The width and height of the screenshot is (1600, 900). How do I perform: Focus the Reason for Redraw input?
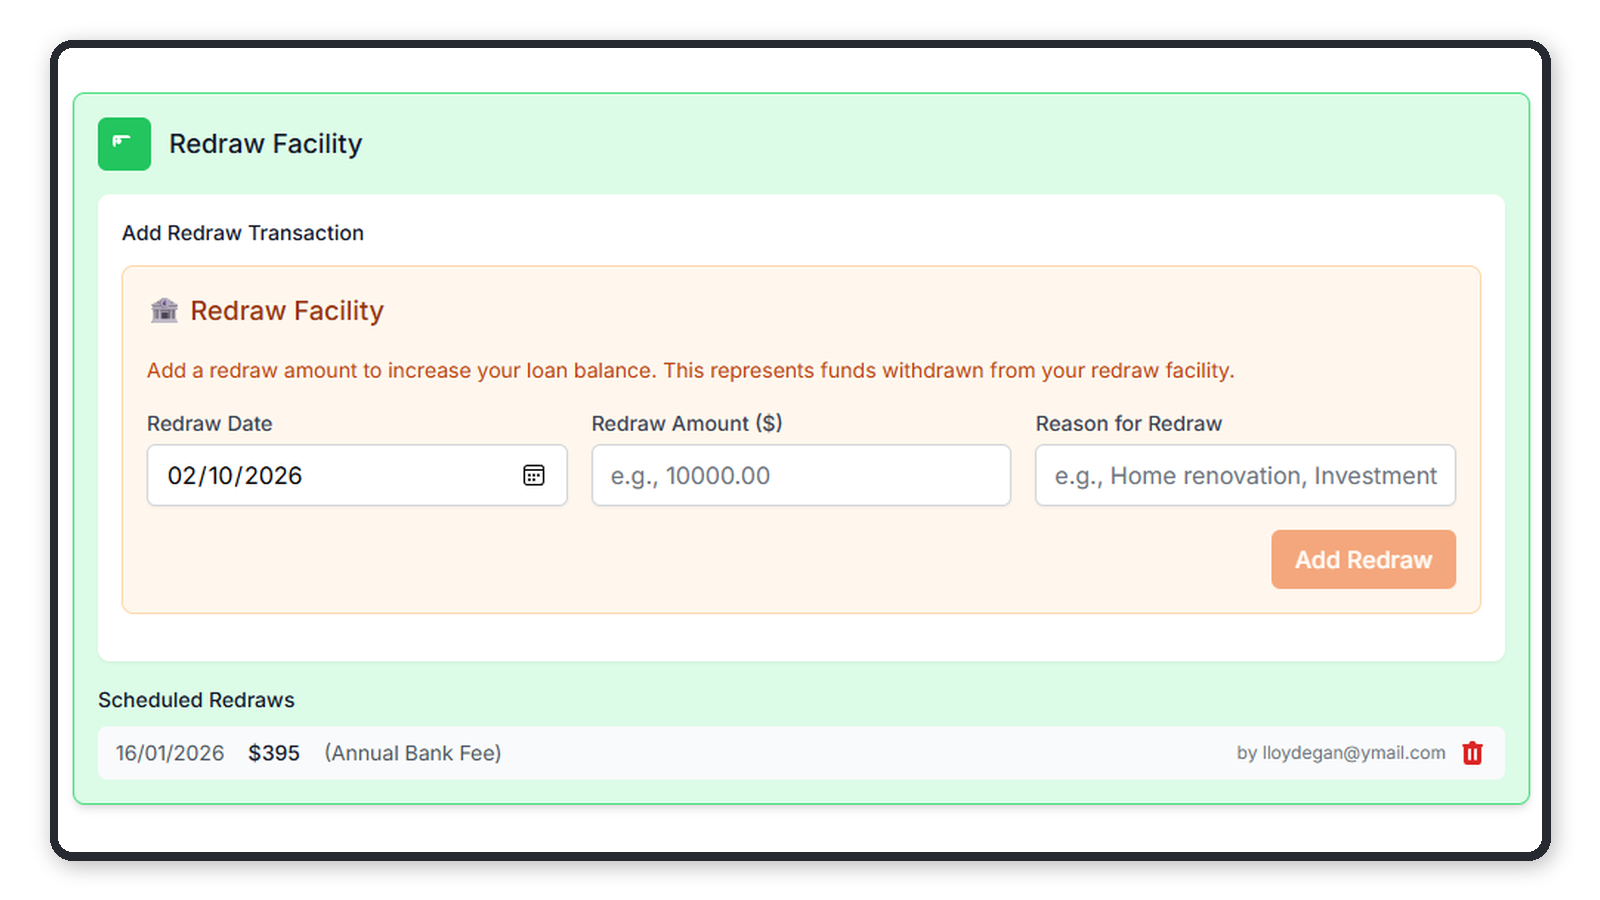1245,475
